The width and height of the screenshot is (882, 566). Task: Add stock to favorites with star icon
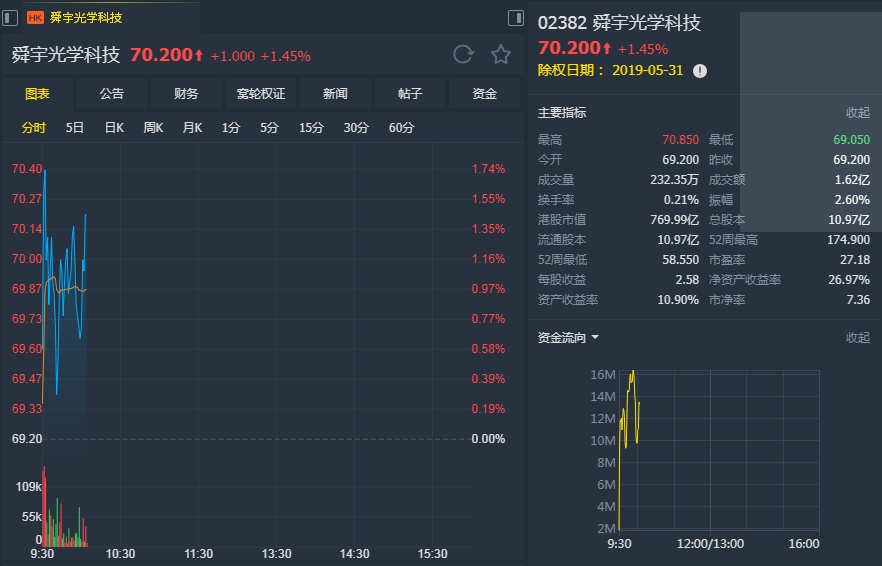tap(501, 55)
